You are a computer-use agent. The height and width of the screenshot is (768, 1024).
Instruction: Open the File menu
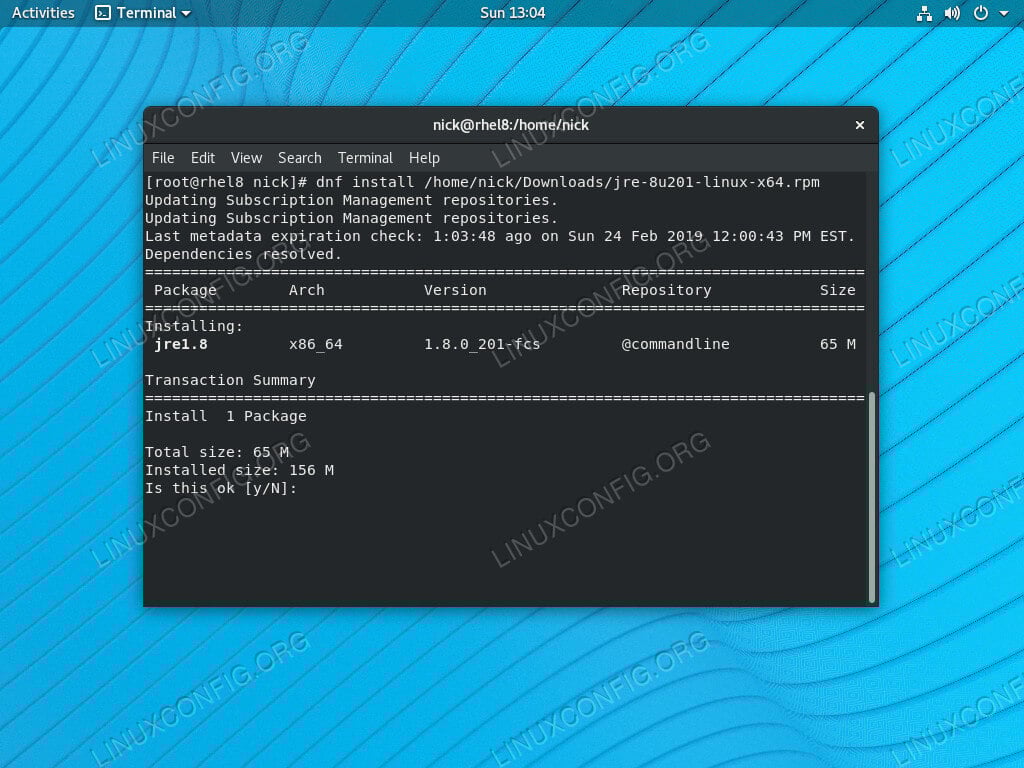(163, 158)
